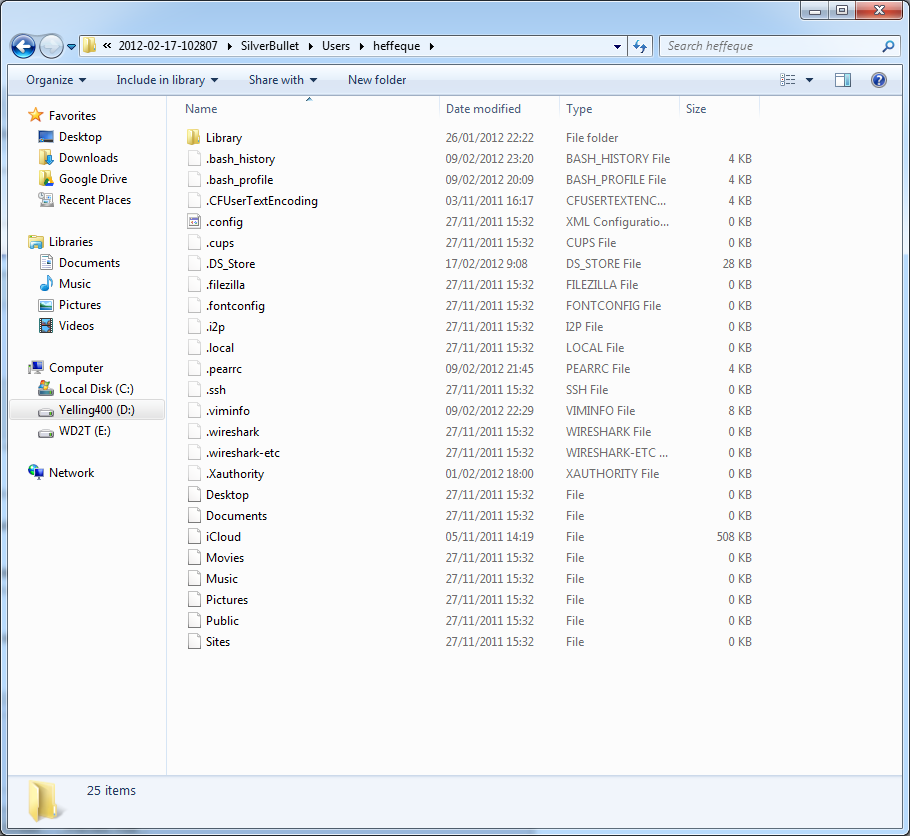Select the Sites file in list
910x836 pixels.
point(218,642)
